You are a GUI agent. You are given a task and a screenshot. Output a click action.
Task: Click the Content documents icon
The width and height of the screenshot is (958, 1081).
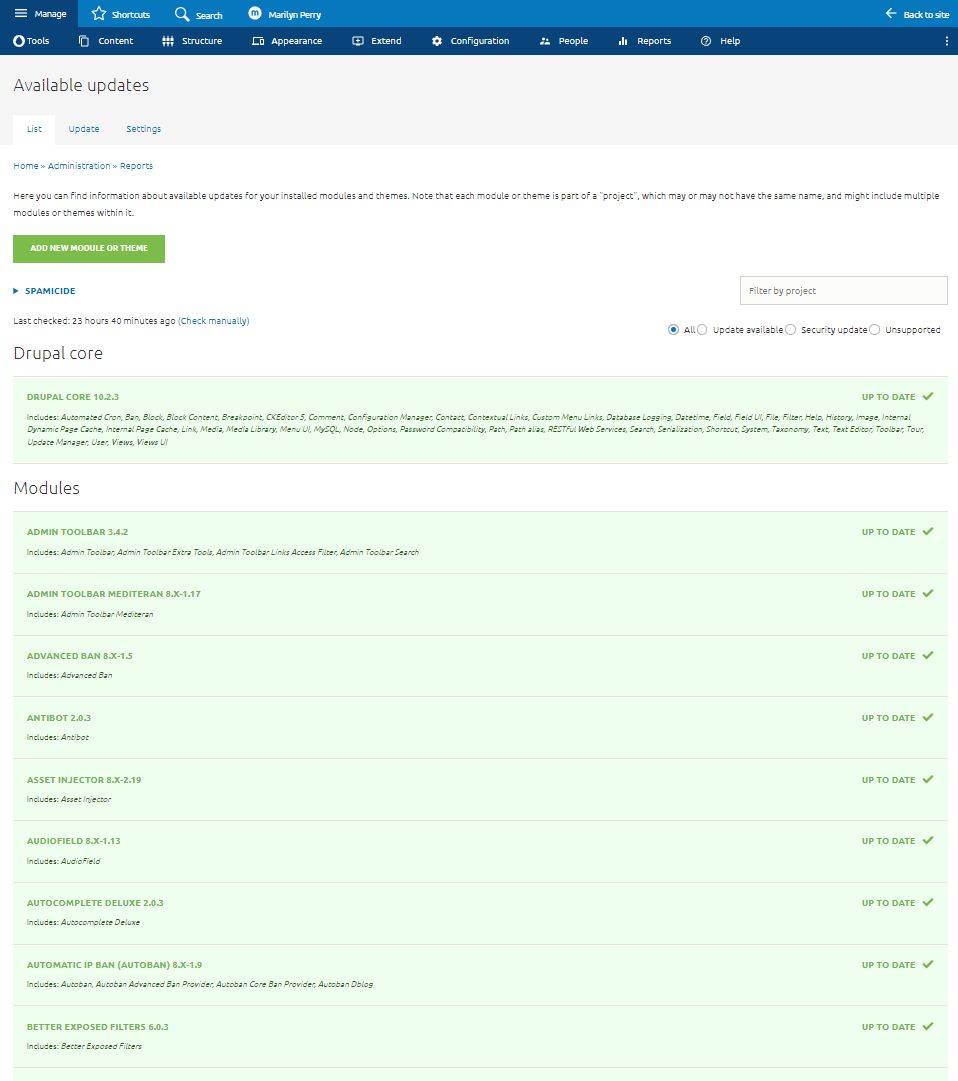pyautogui.click(x=83, y=41)
